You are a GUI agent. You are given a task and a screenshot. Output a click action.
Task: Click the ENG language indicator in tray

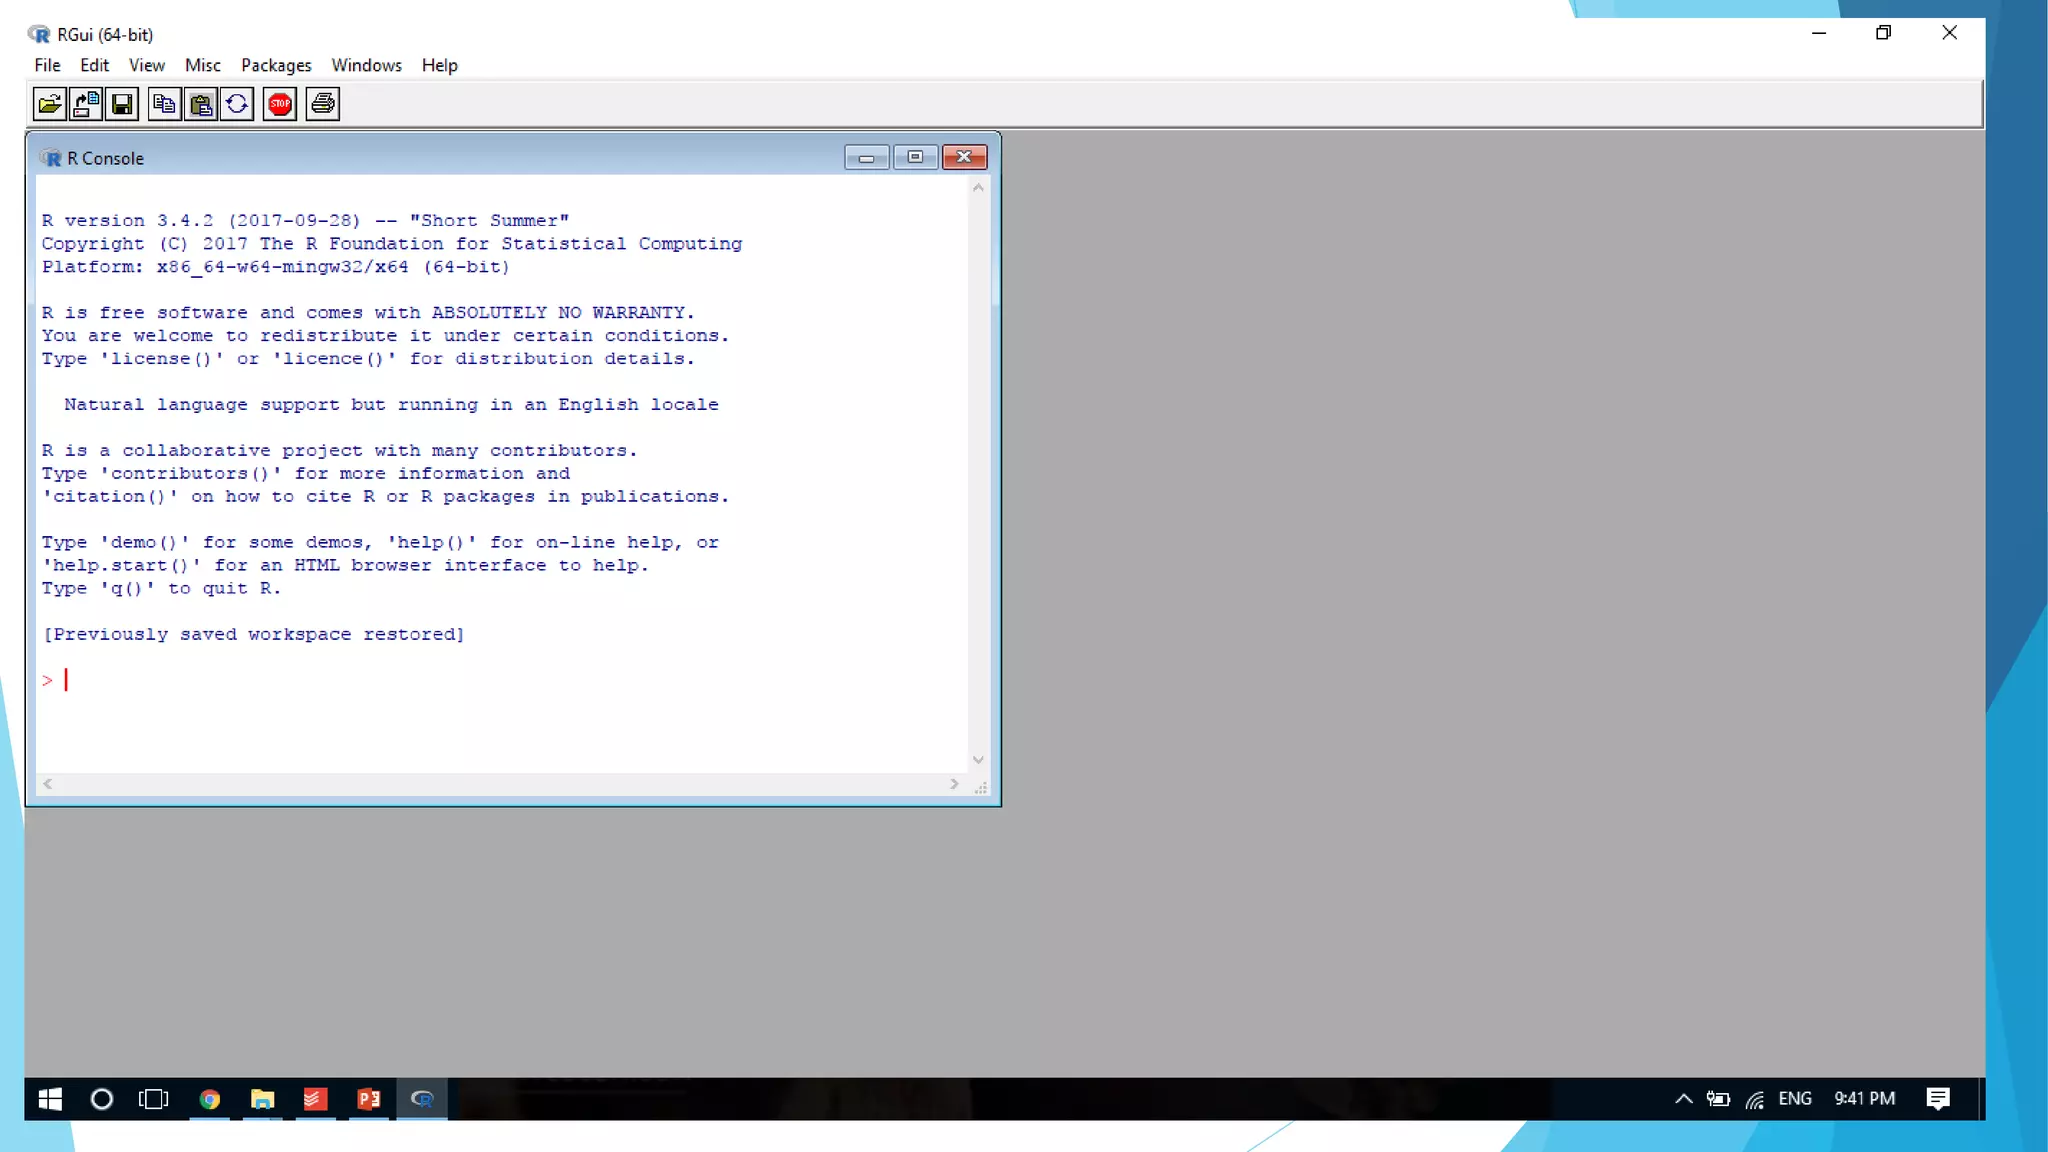[x=1795, y=1099]
